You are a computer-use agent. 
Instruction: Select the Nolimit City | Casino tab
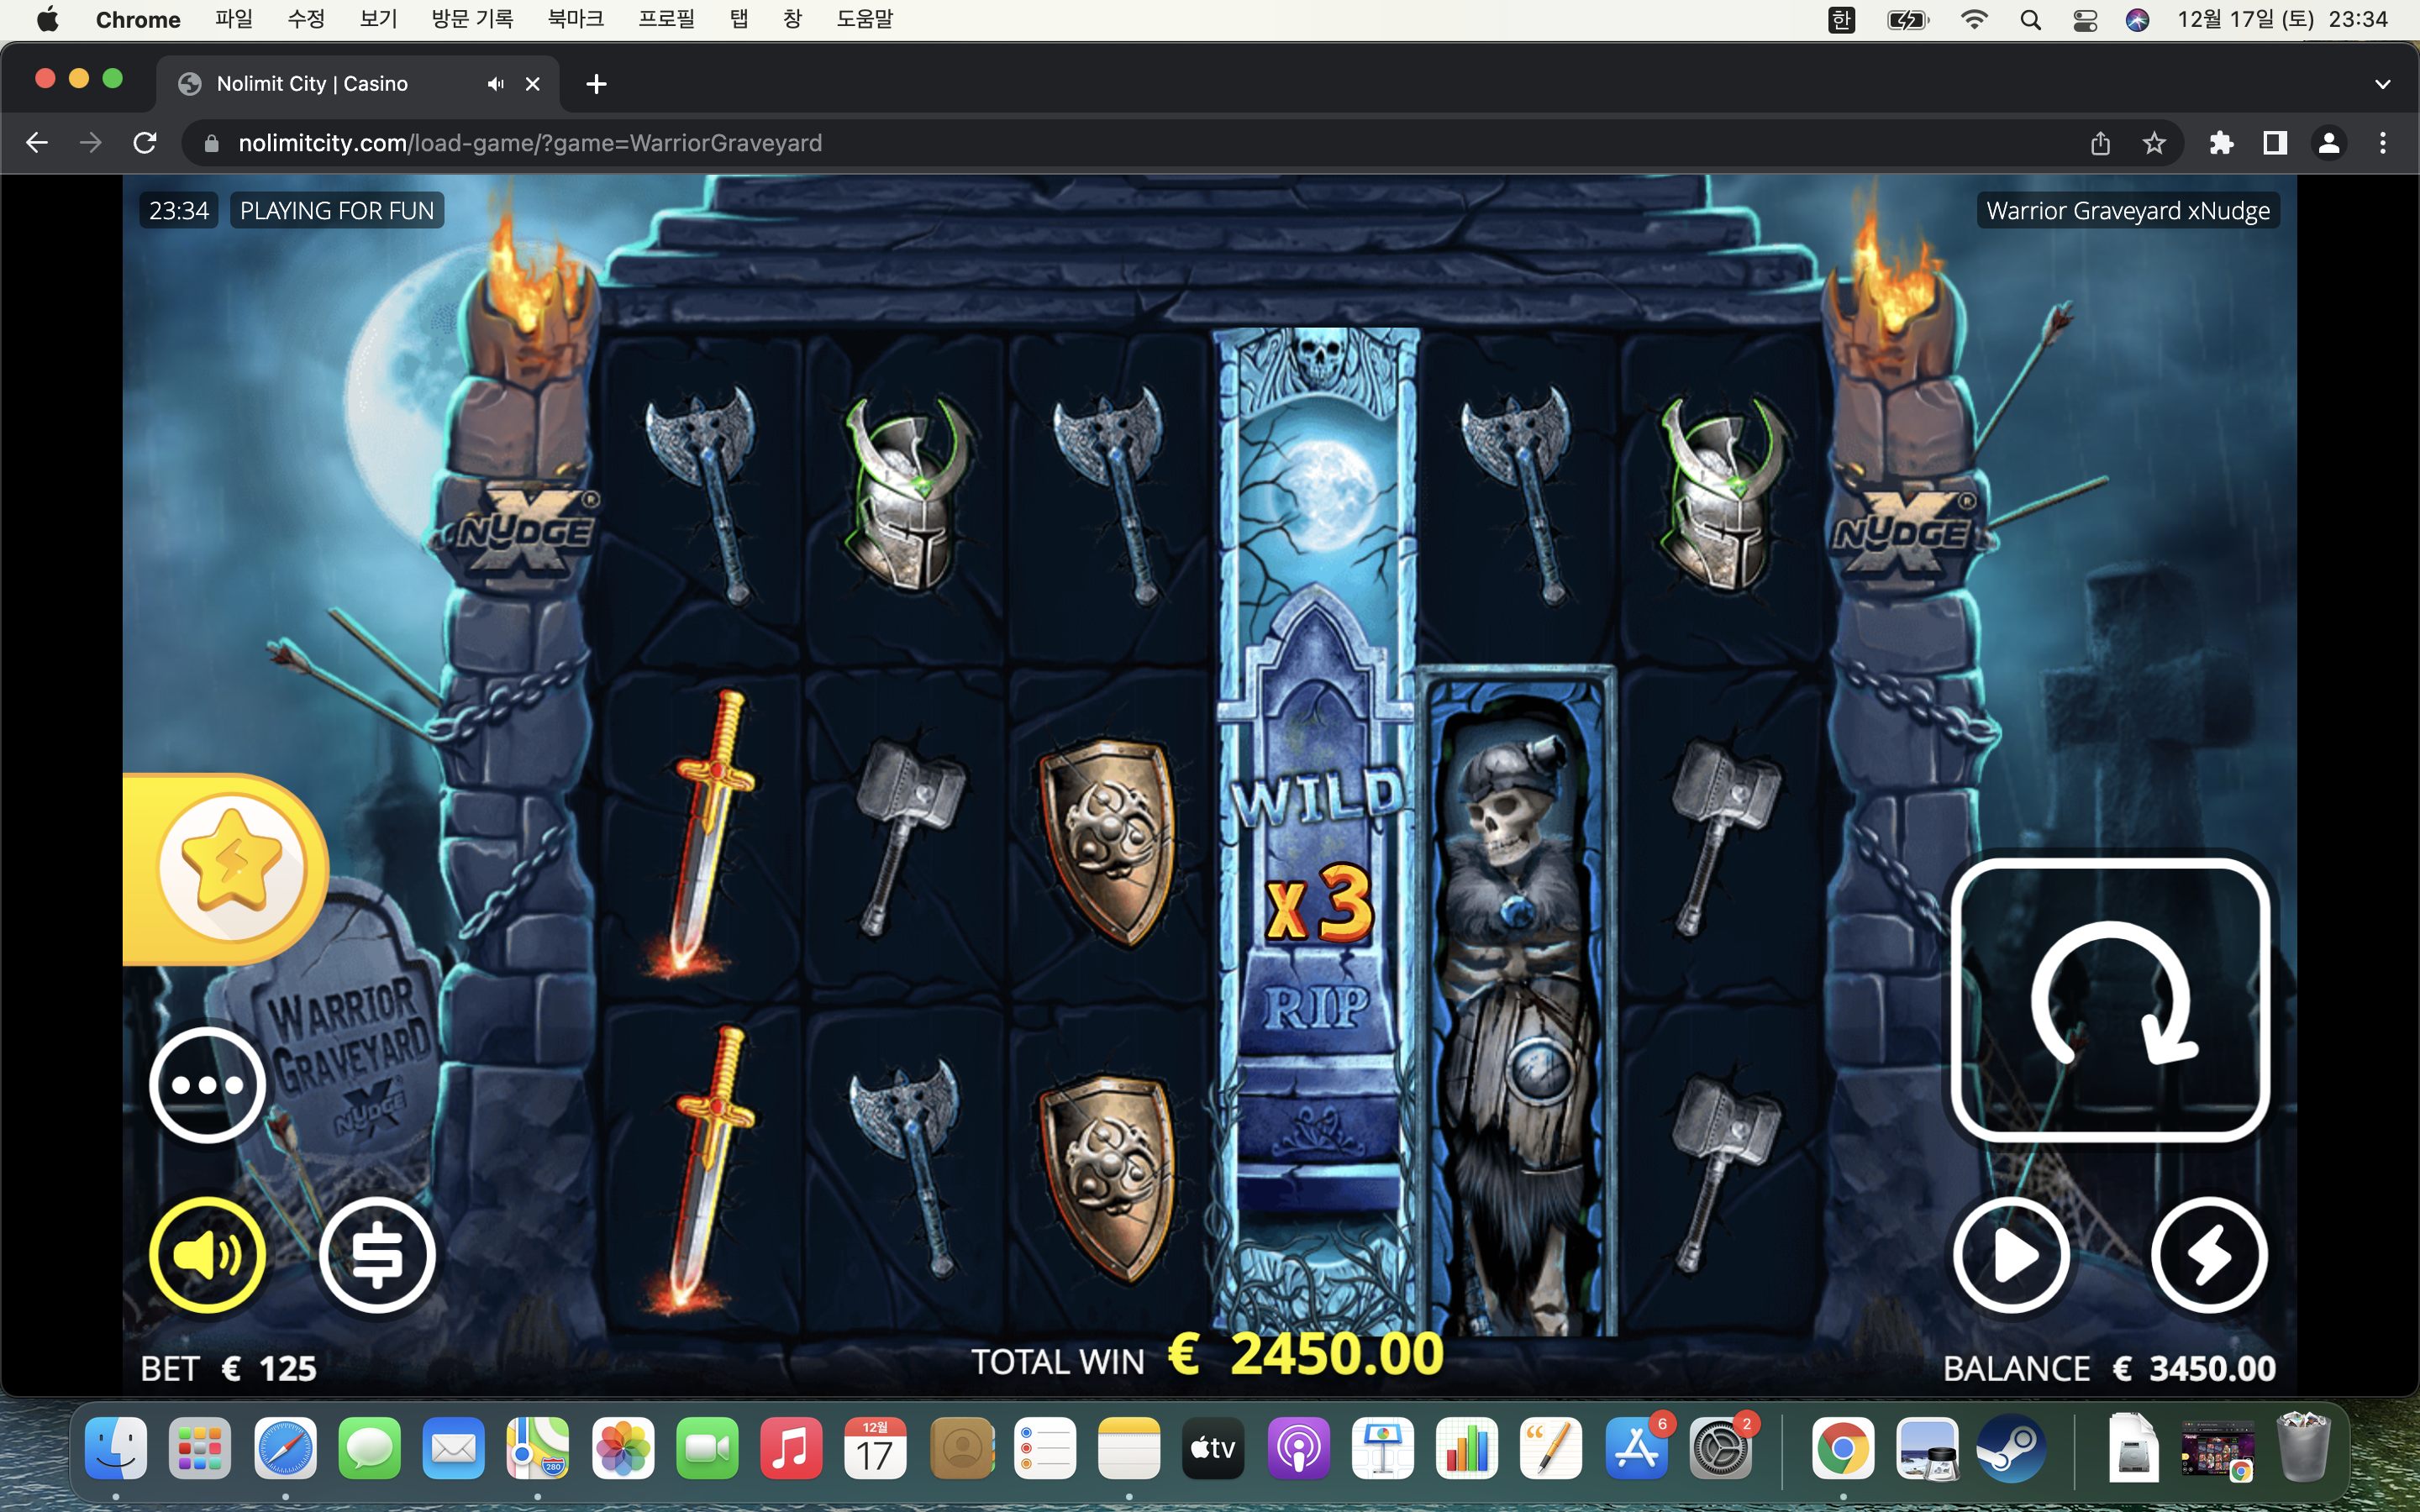(357, 84)
